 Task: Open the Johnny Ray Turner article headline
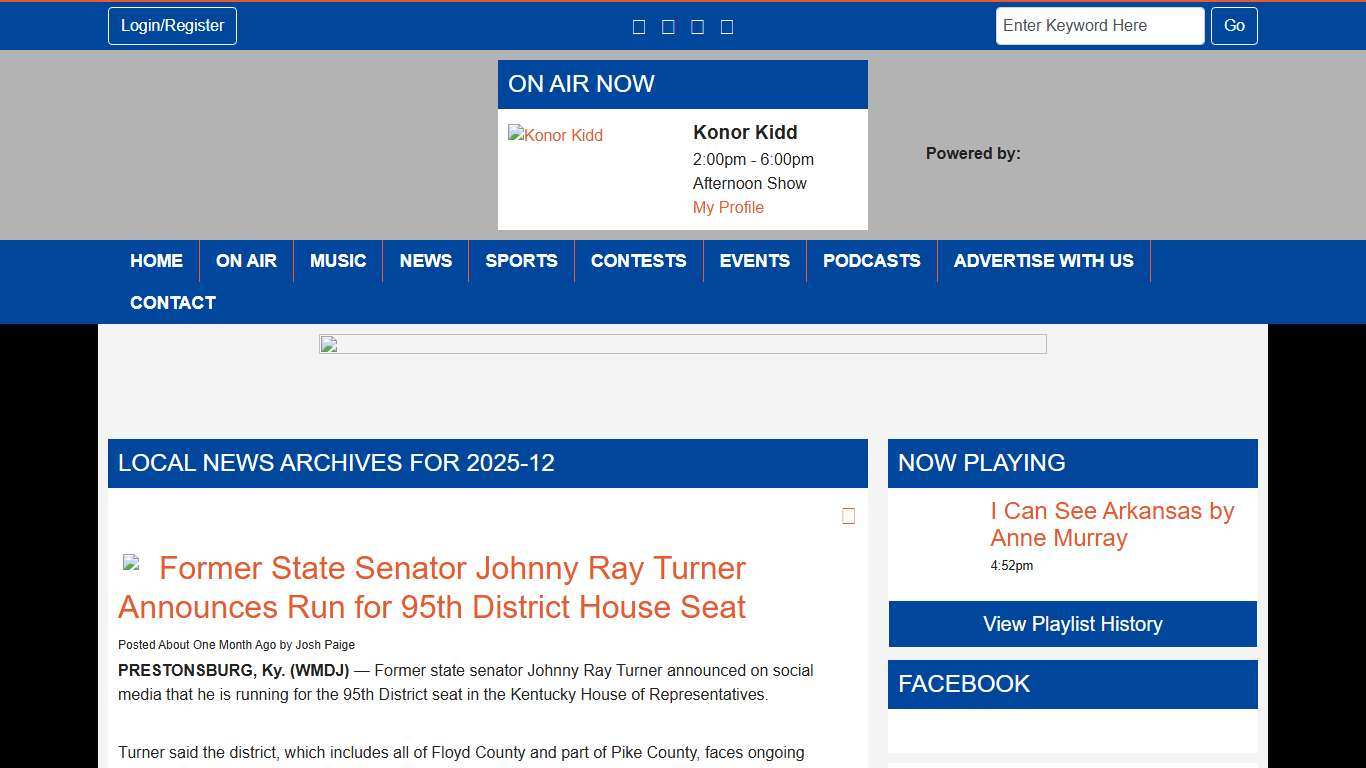pyautogui.click(x=432, y=587)
